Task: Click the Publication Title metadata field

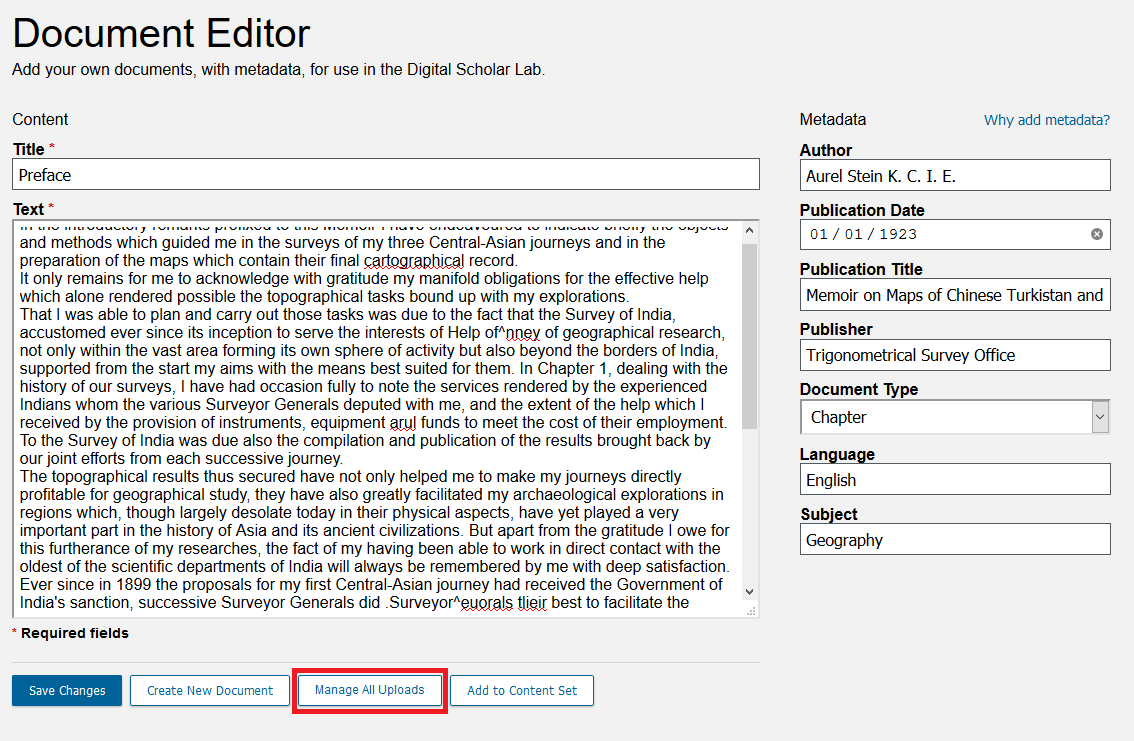Action: 954,294
